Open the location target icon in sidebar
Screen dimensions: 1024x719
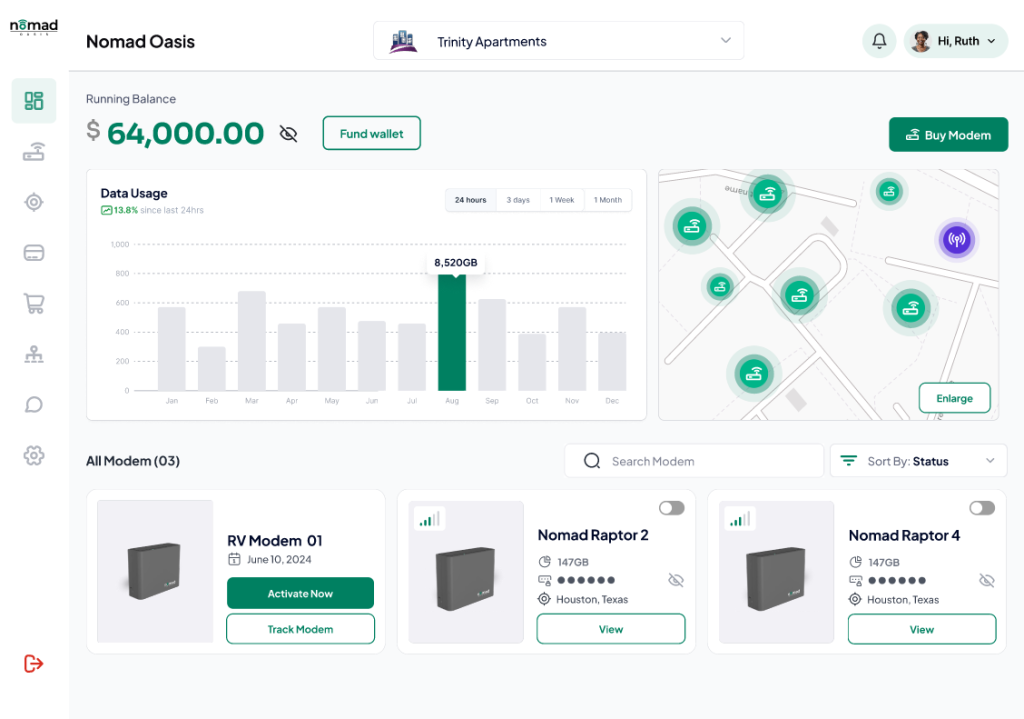34,202
